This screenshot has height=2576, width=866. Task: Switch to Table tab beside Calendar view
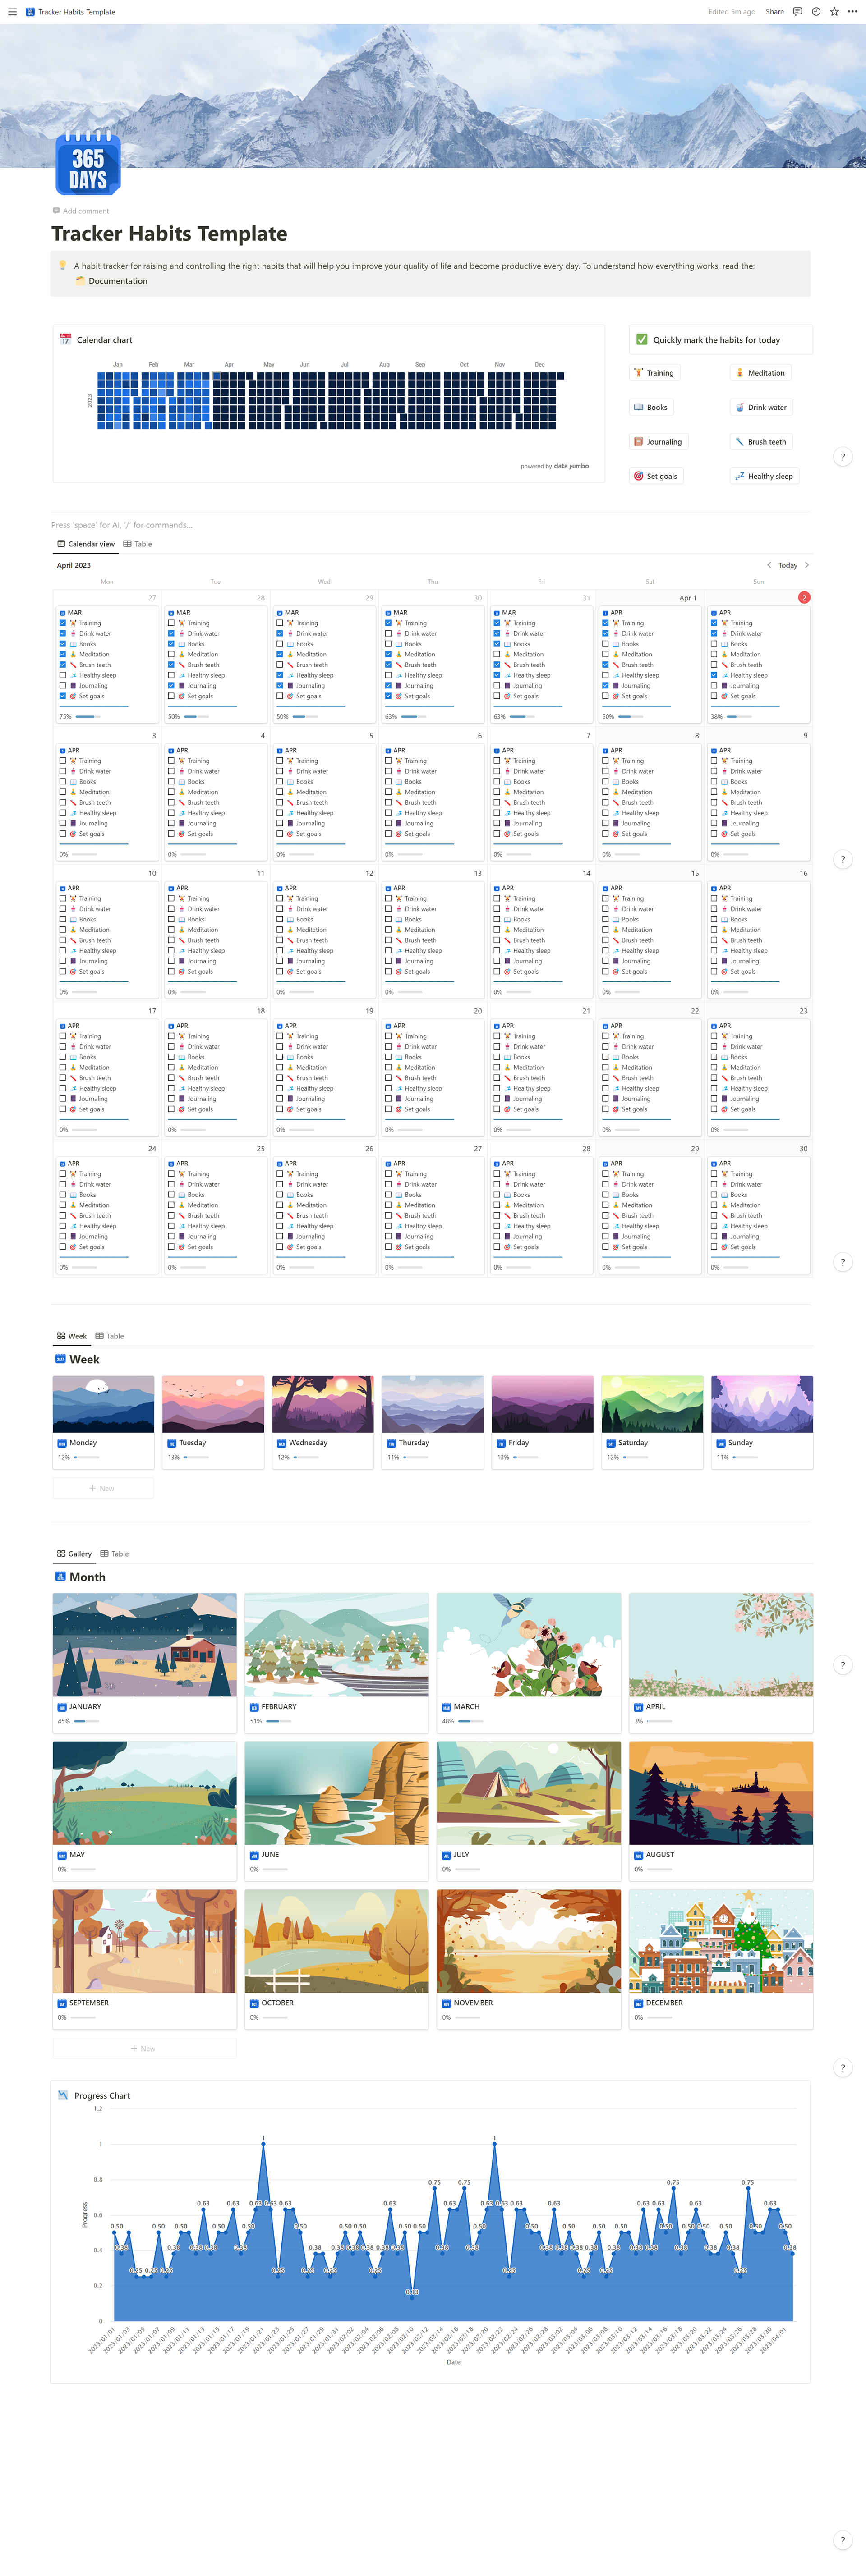pos(138,544)
